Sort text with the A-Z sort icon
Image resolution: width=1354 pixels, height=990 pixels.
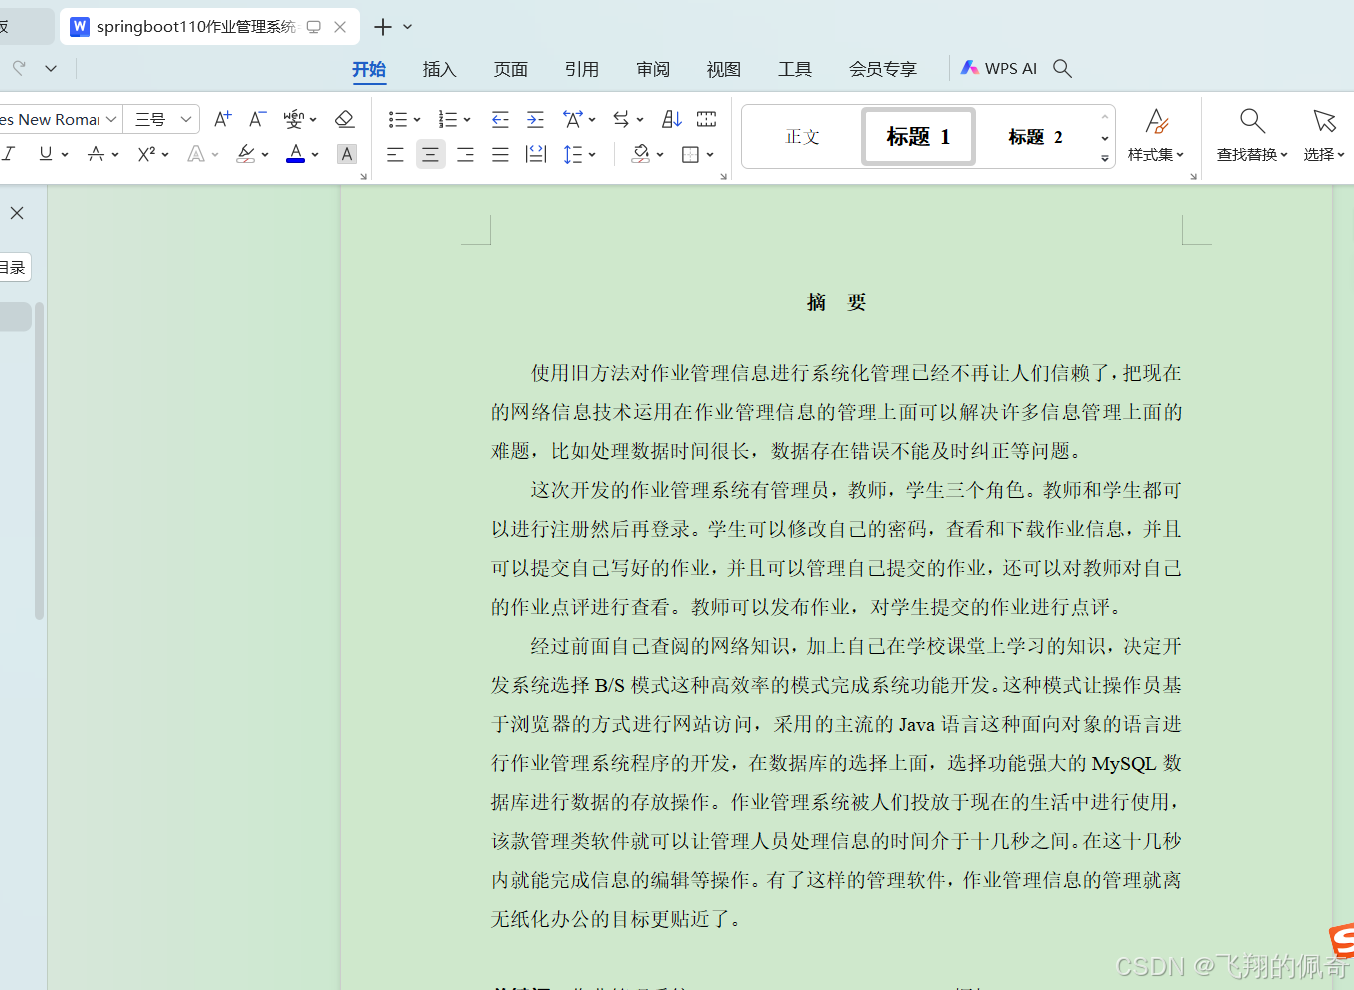click(672, 119)
